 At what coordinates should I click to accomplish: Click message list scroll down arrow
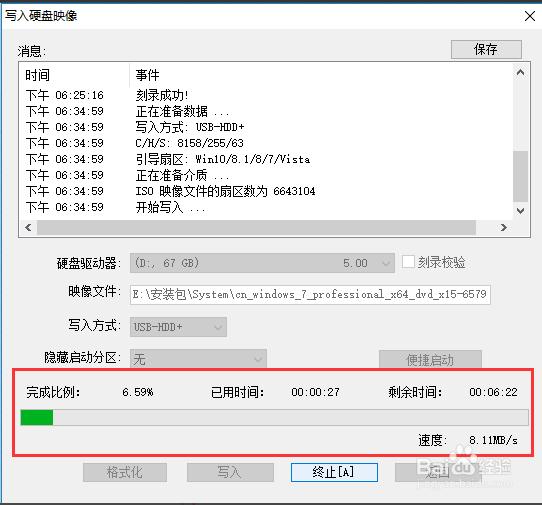click(520, 211)
